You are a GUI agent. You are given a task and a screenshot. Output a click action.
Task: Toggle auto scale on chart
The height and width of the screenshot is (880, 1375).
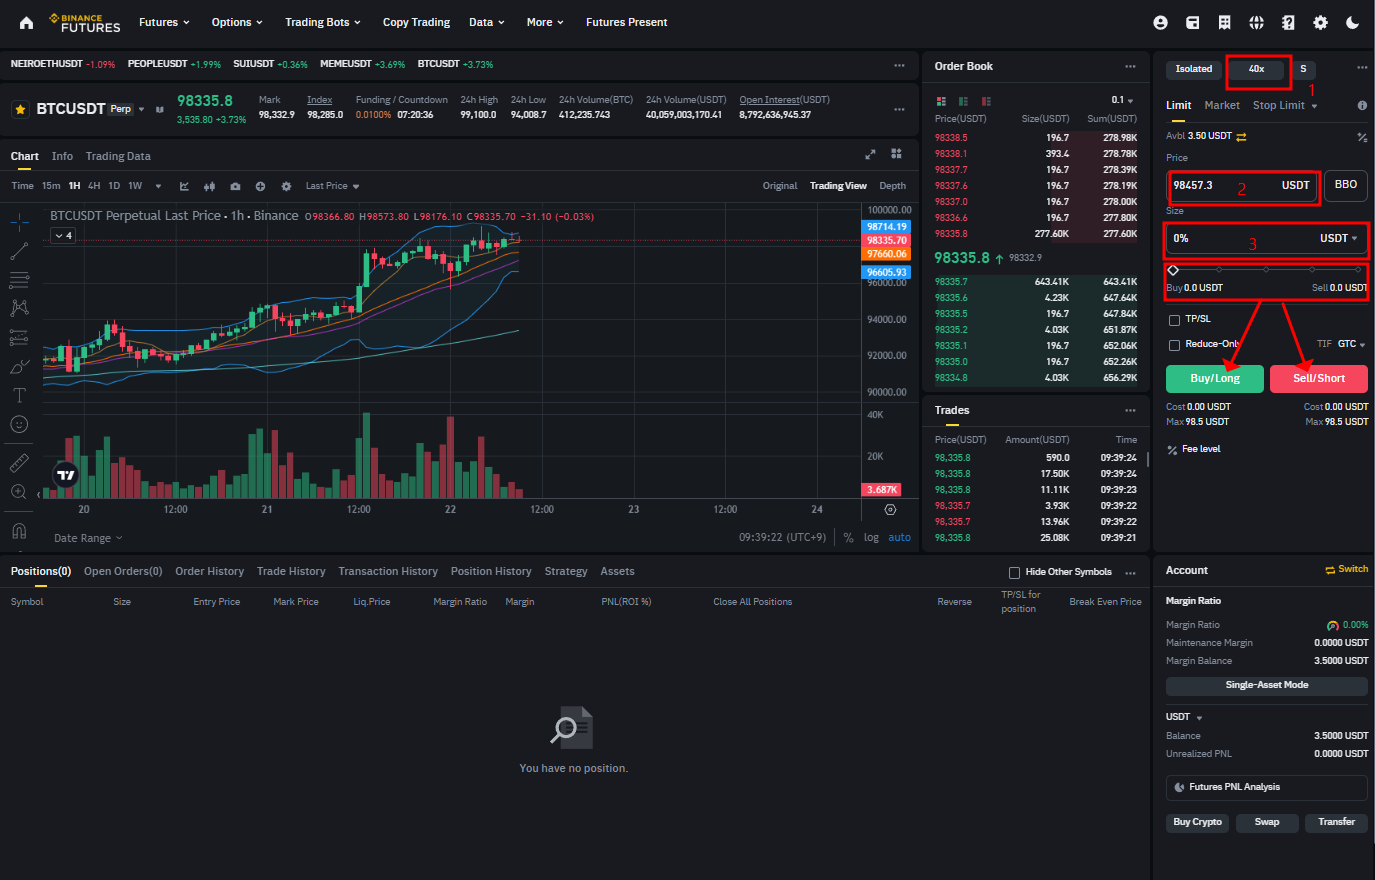[x=900, y=538]
